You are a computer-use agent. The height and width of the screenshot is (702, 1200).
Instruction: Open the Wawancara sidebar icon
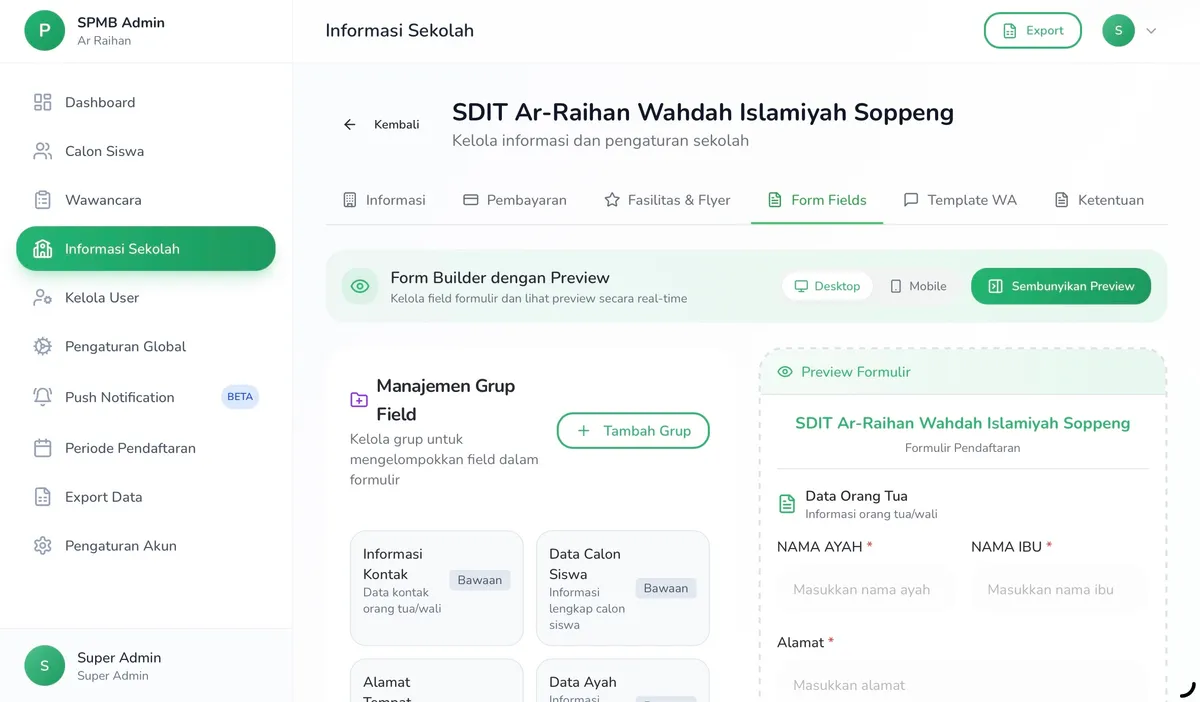tap(41, 200)
